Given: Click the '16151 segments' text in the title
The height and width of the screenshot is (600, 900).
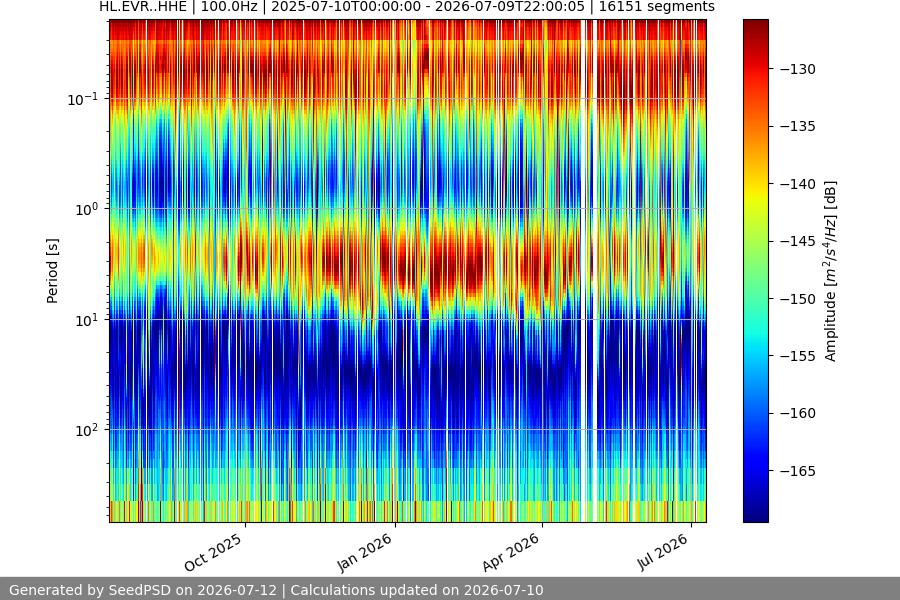Looking at the screenshot, I should coord(657,7).
